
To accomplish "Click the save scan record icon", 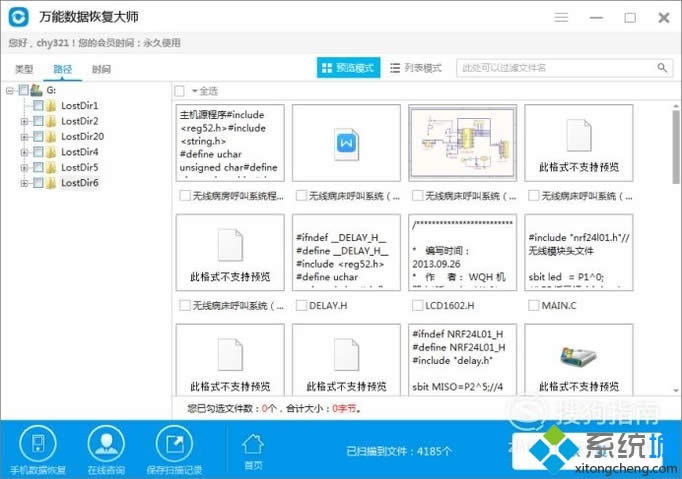I will [174, 444].
